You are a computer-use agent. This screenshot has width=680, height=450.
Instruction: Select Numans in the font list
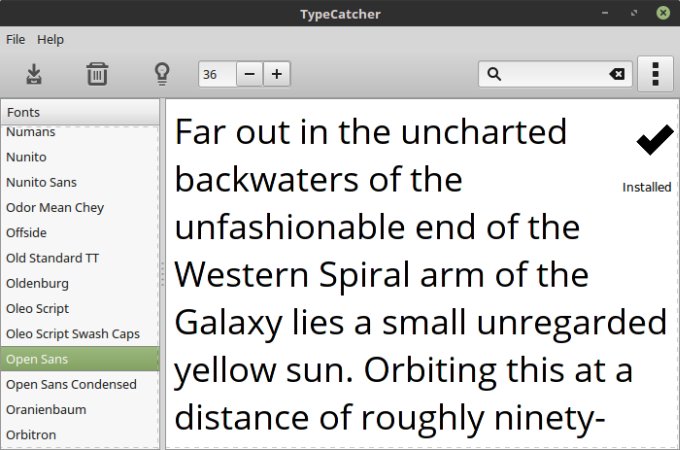[x=80, y=132]
